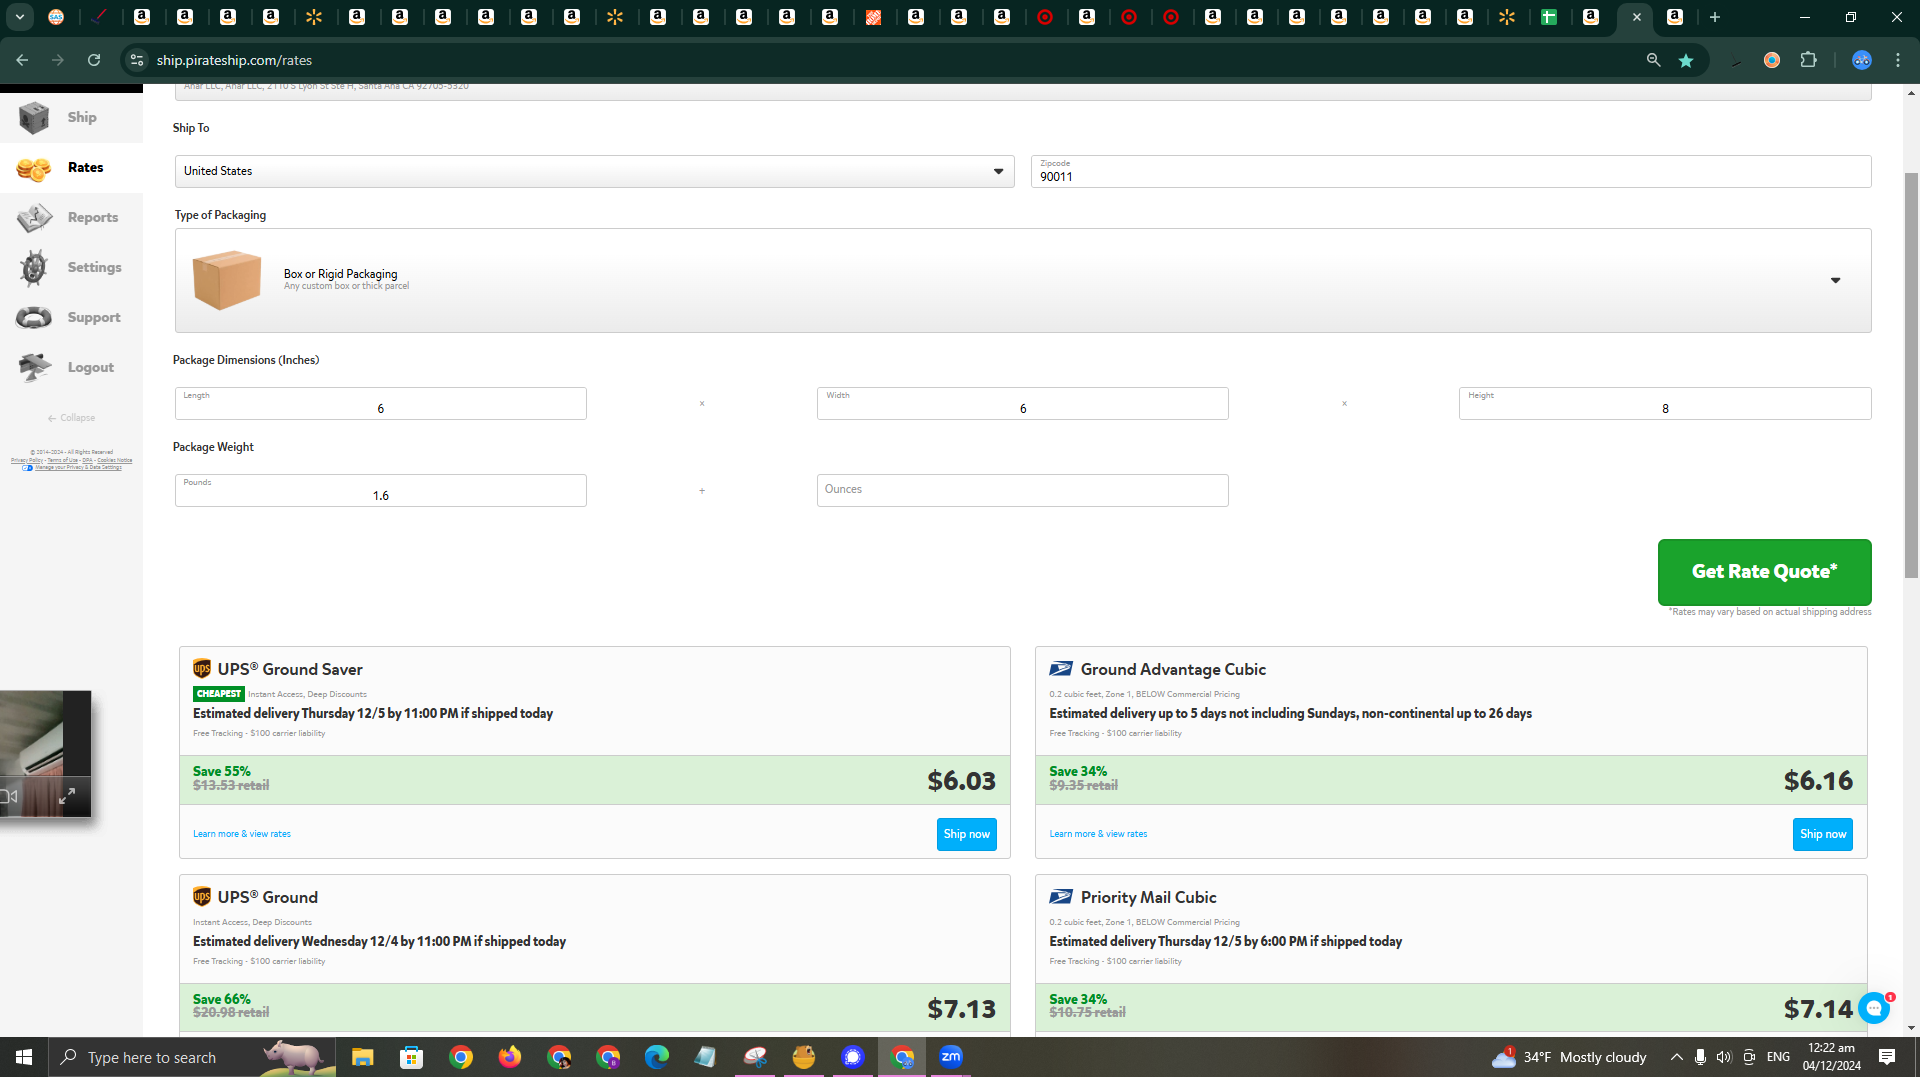Click the Support life ring icon
Viewport: 1920px width, 1077px height.
(34, 318)
